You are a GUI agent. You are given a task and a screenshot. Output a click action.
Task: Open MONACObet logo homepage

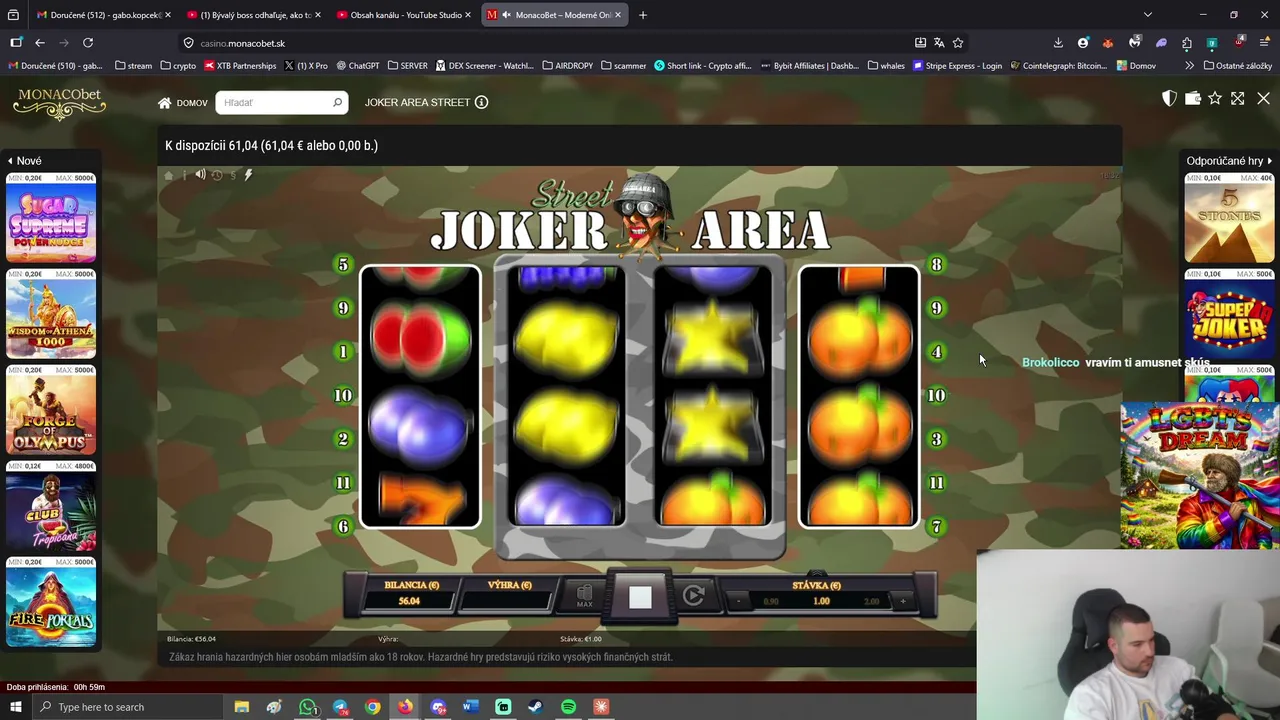[59, 103]
